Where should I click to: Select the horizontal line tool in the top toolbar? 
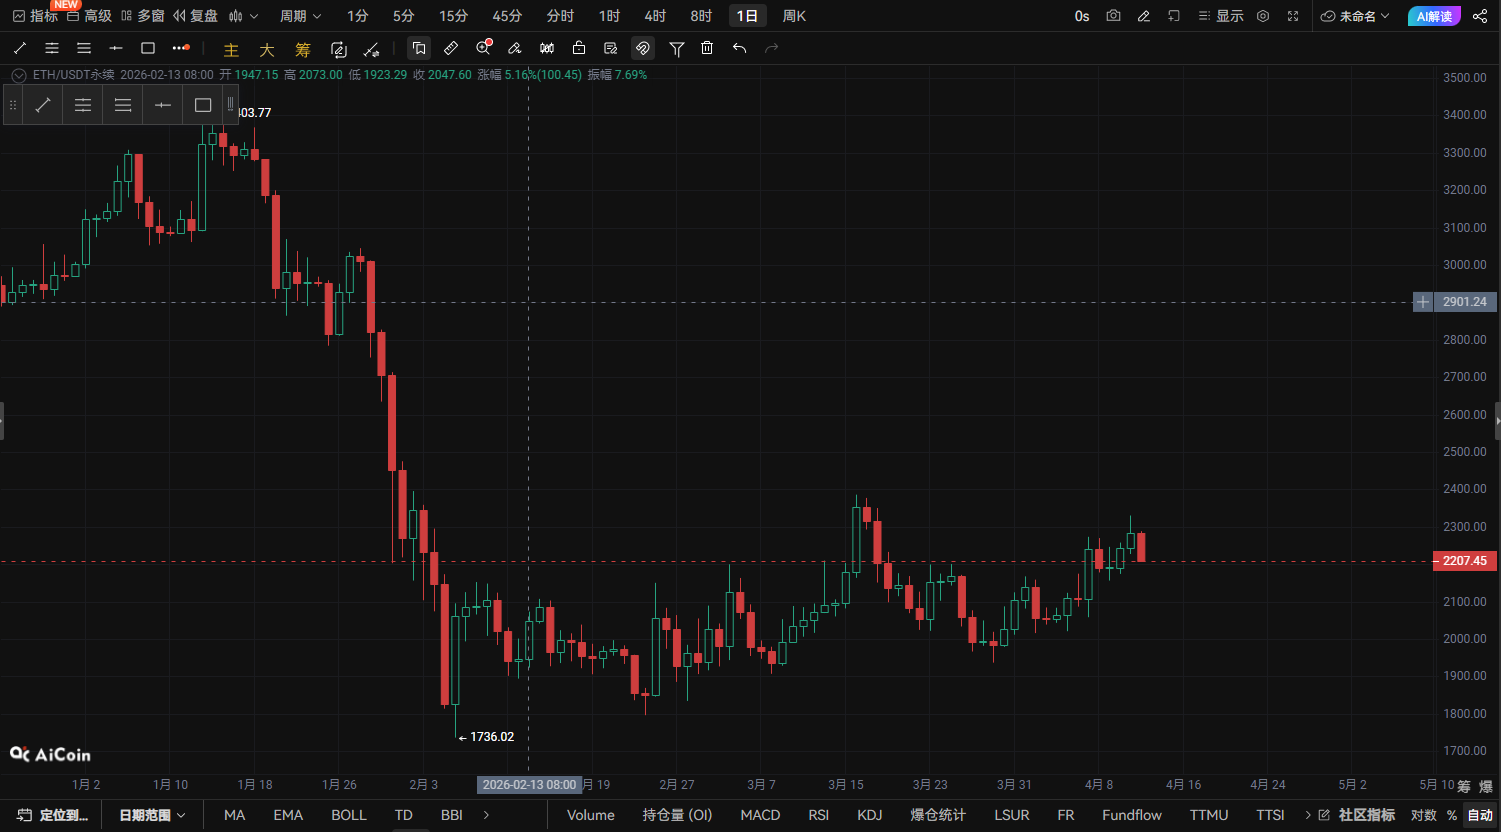[116, 48]
